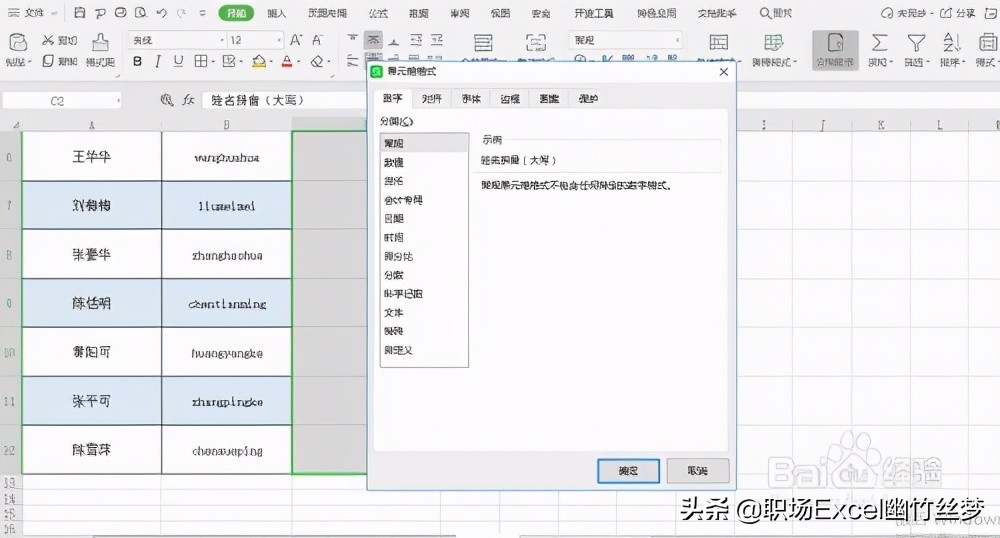Select cell containing zhangpingke

(x=226, y=401)
